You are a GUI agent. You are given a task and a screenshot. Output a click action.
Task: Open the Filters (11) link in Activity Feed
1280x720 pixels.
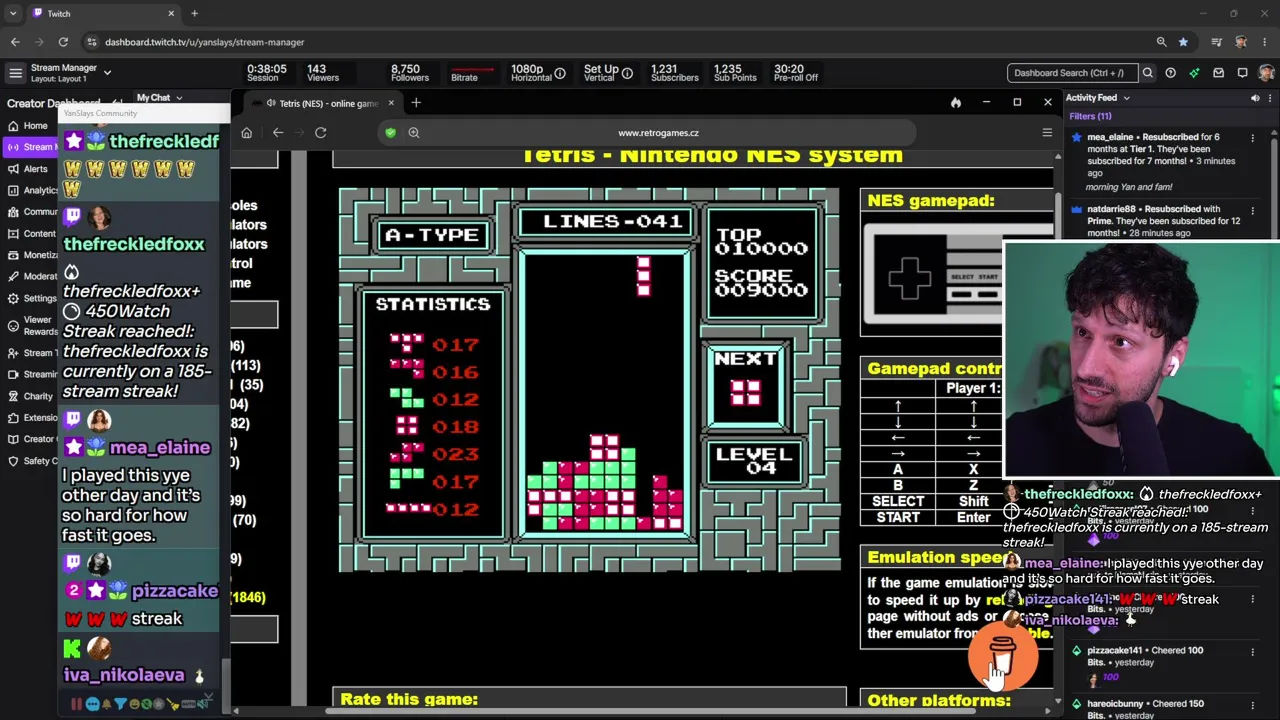(1090, 117)
